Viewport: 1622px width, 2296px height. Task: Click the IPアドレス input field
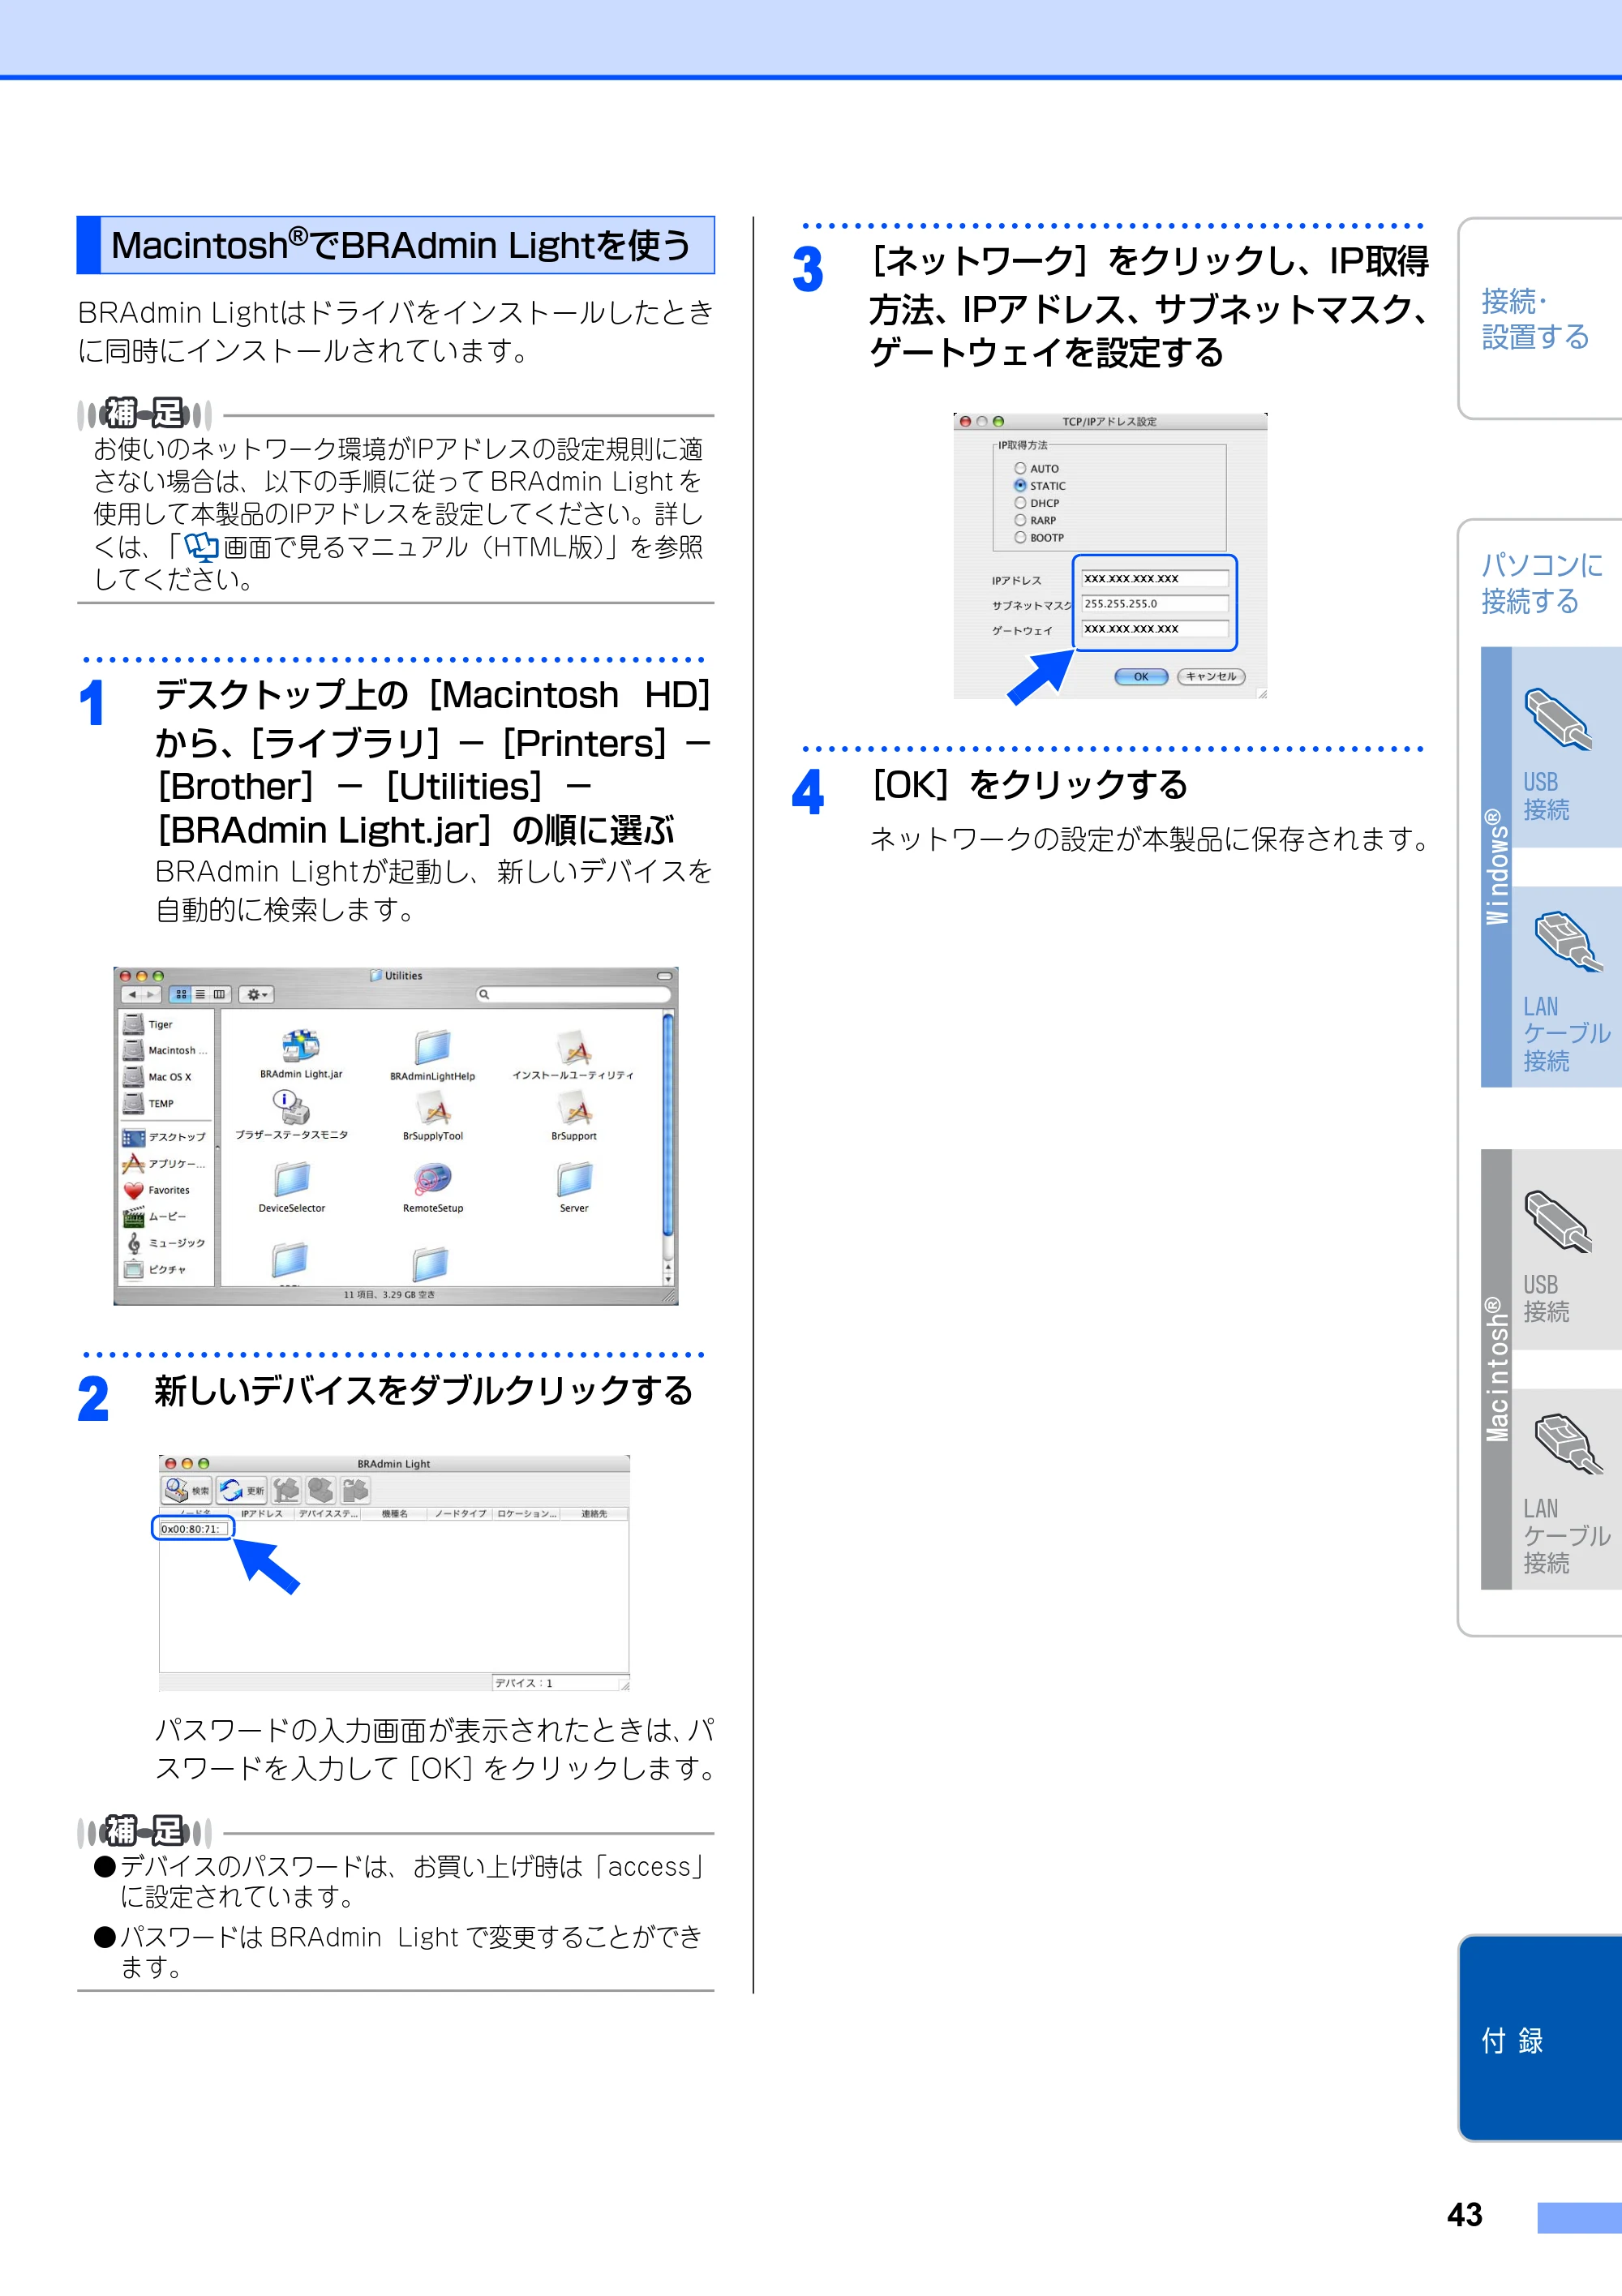point(1155,578)
